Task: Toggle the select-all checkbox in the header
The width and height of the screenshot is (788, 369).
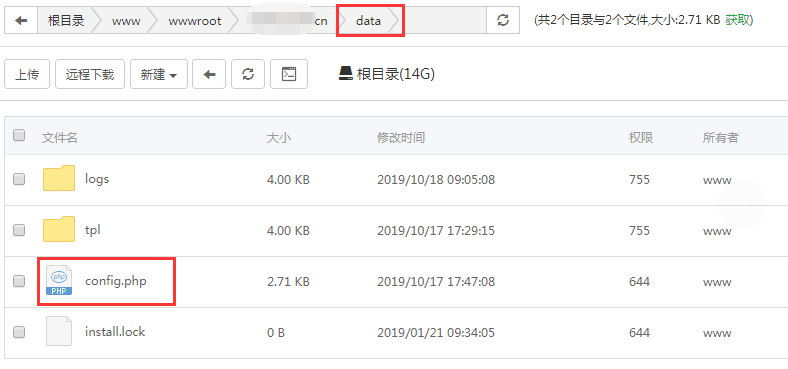Action: [19, 135]
